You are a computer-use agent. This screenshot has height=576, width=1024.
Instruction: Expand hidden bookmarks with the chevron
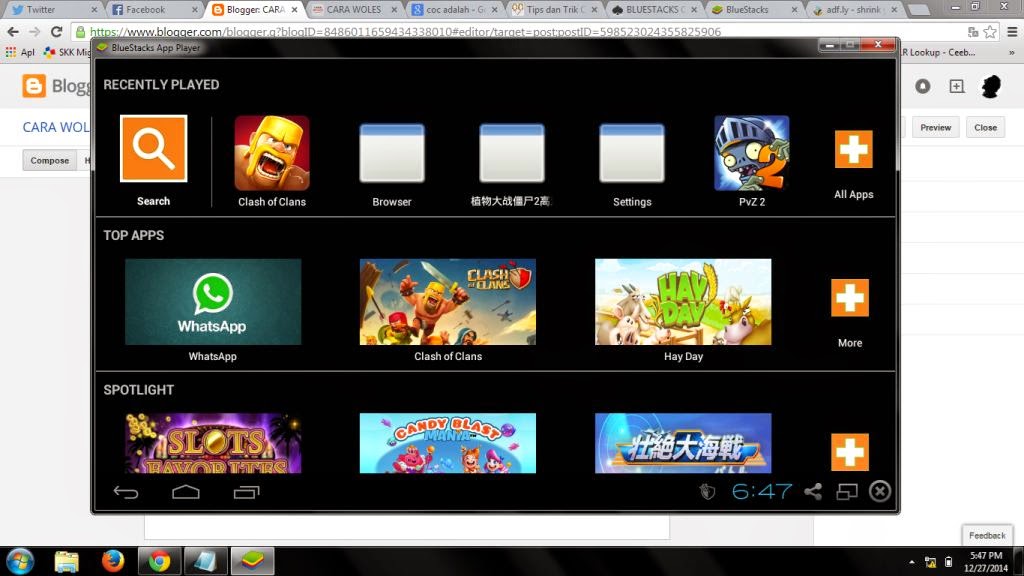1011,51
